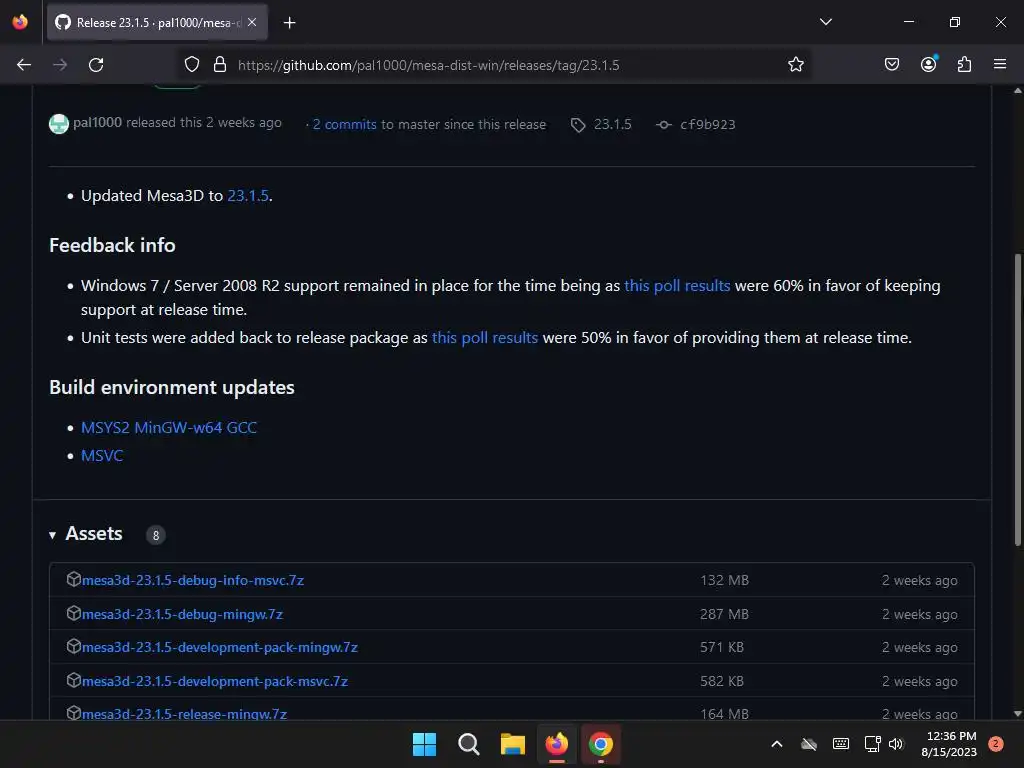Open Windows Start menu

tap(424, 744)
